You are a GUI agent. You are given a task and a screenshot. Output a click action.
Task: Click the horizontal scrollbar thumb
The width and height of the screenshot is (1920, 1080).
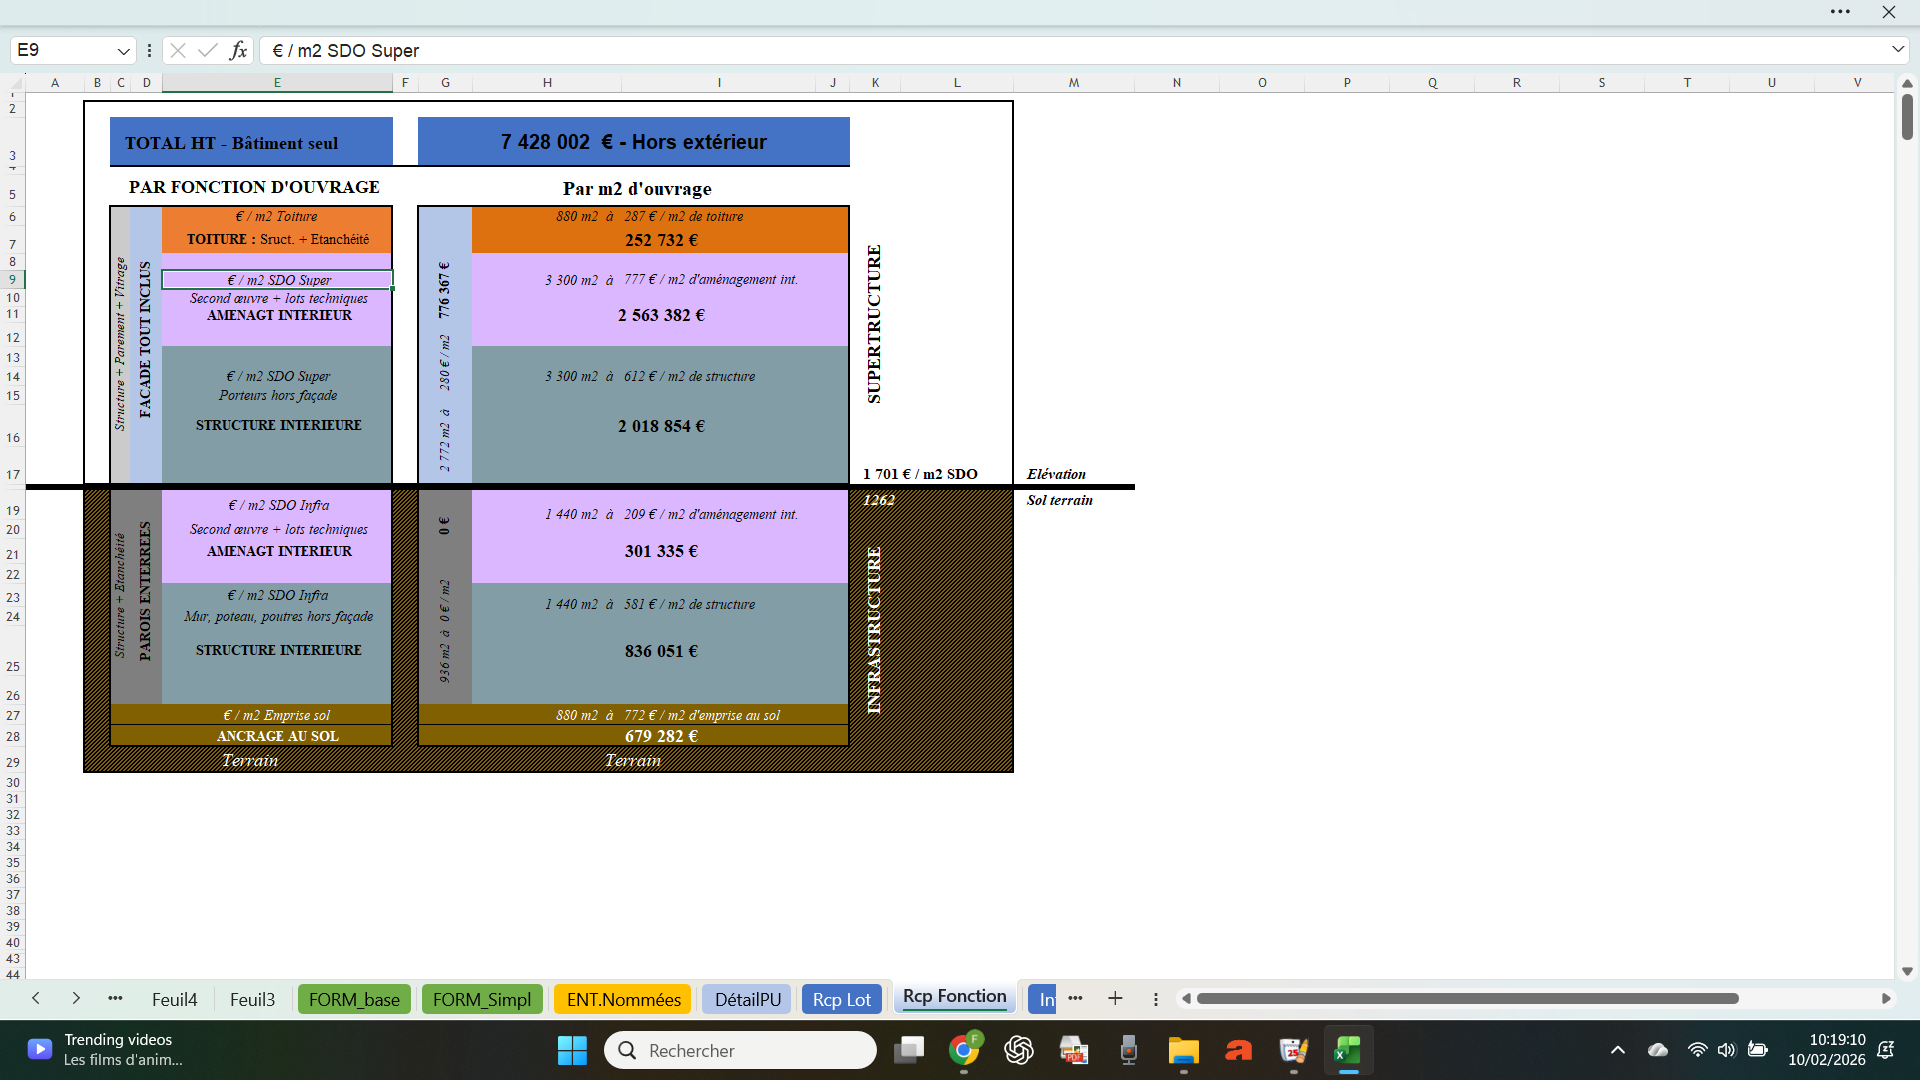(1467, 998)
